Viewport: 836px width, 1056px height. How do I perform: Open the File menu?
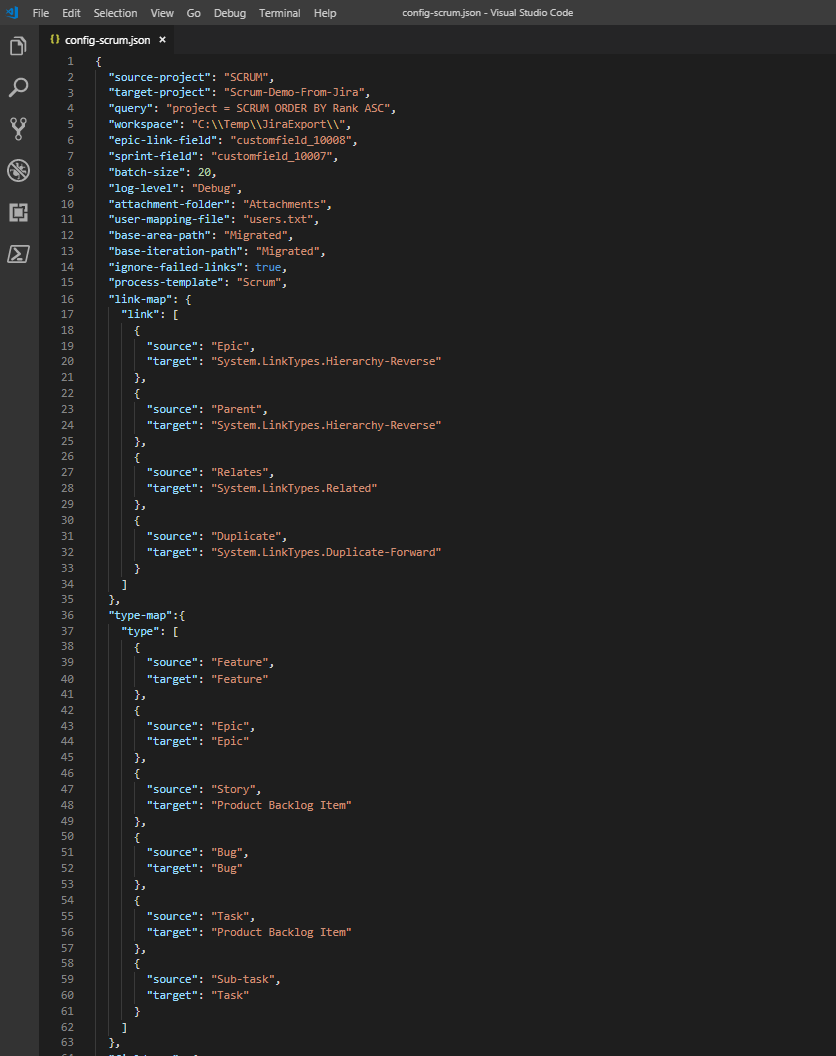pos(40,13)
